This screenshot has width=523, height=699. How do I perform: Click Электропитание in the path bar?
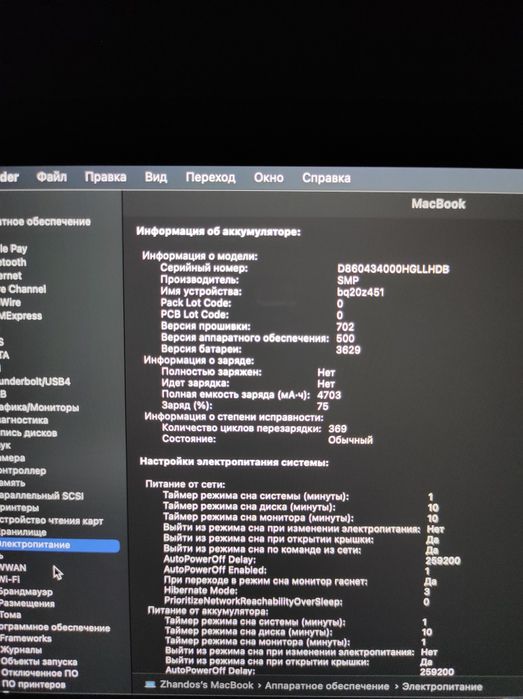[442, 687]
